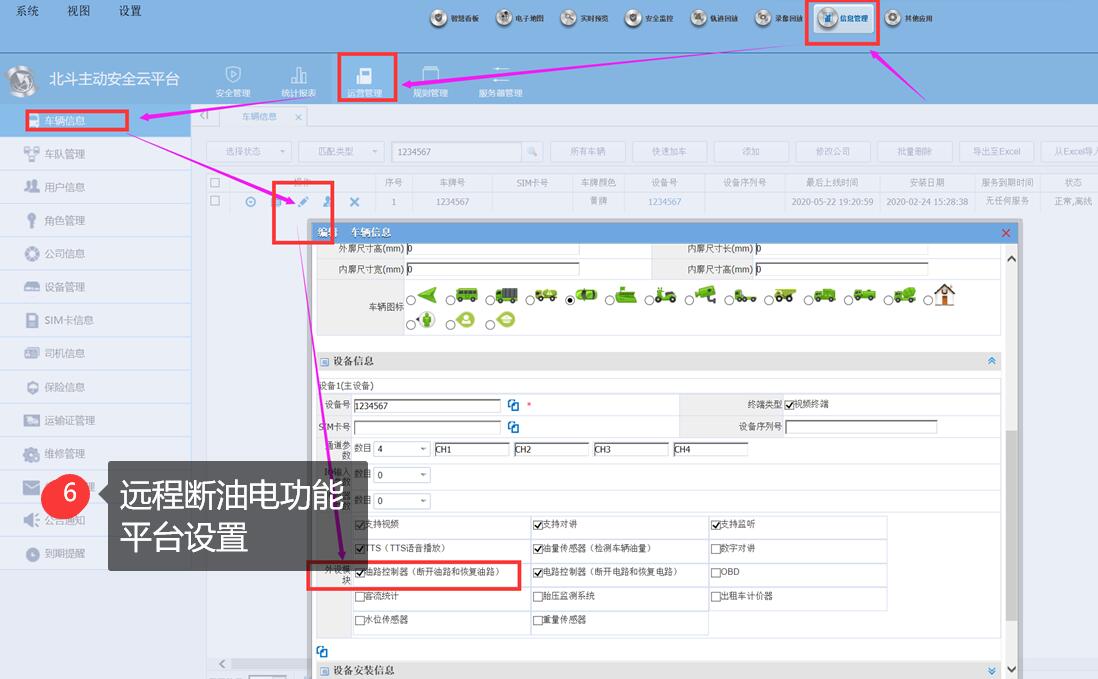The height and width of the screenshot is (679, 1098).
Task: Open 运营管理 module icon
Action: tap(365, 76)
